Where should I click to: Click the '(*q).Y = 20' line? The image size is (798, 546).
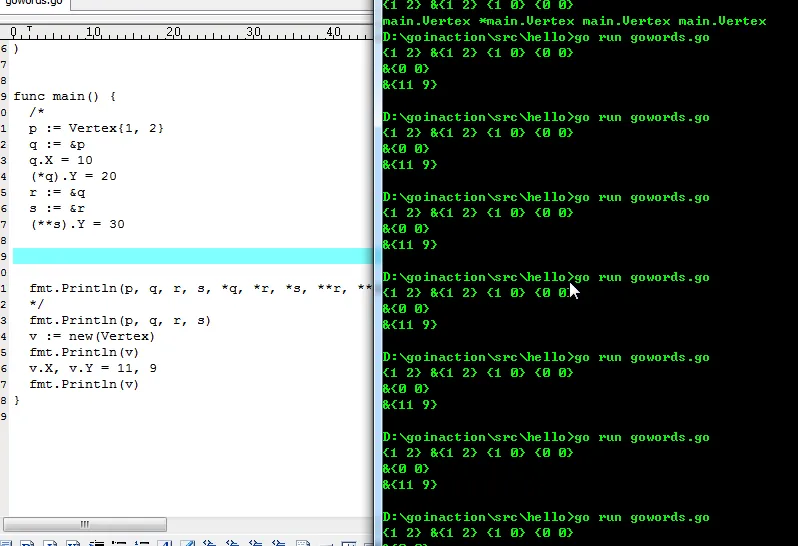(x=73, y=177)
